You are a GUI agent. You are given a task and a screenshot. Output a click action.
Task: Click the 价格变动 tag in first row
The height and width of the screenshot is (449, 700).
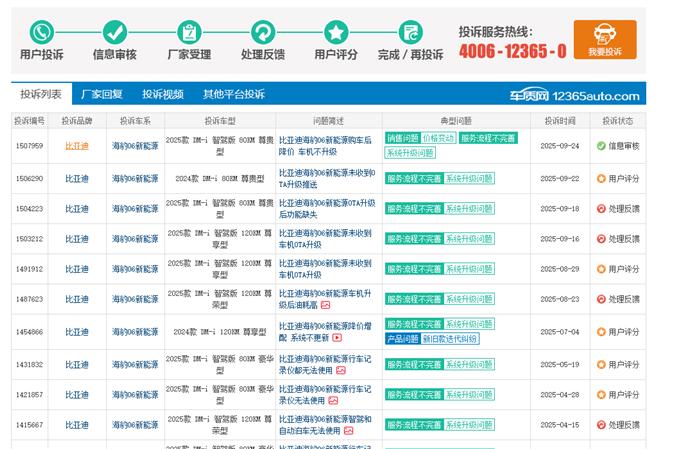pos(438,139)
